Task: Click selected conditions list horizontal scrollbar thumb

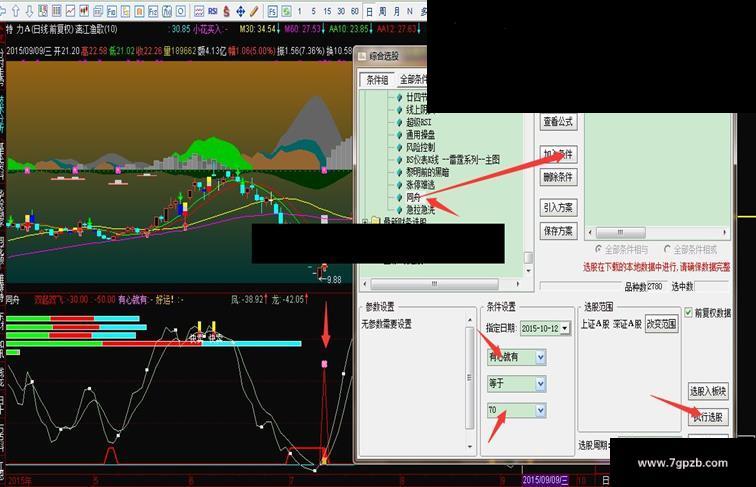Action: (x=621, y=232)
